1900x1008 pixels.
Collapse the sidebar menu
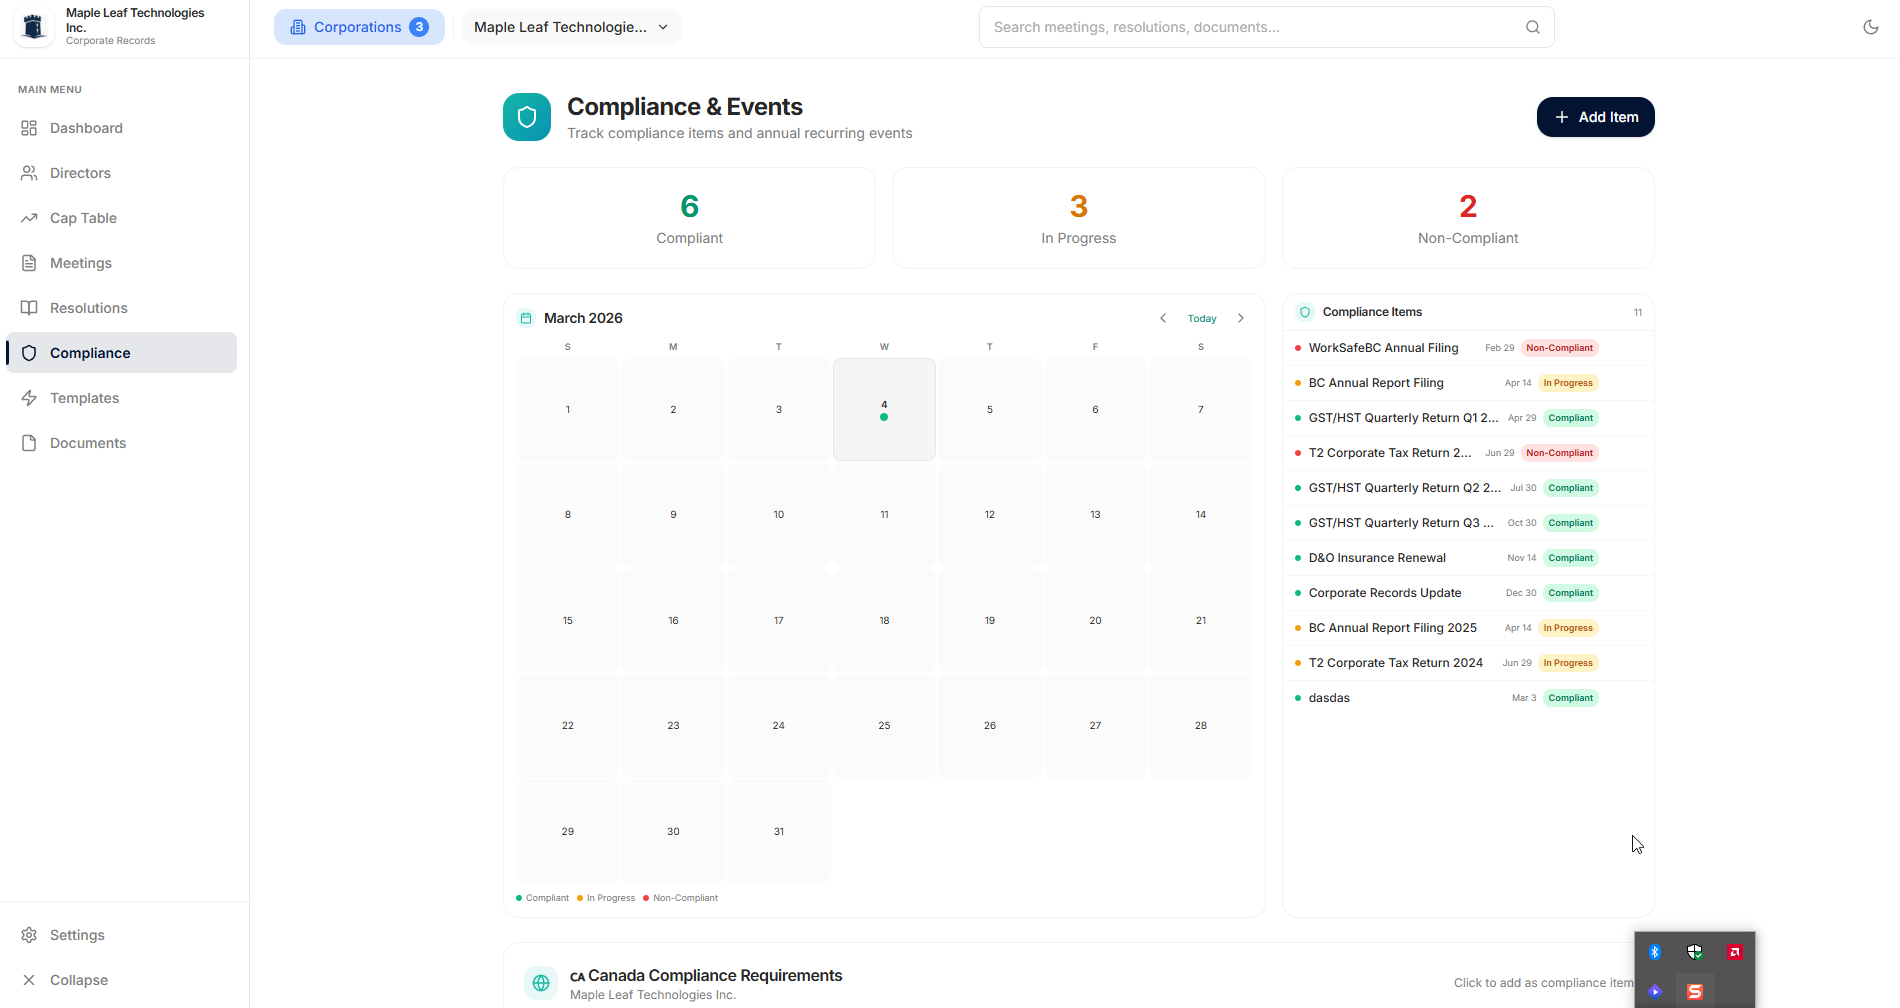point(121,980)
